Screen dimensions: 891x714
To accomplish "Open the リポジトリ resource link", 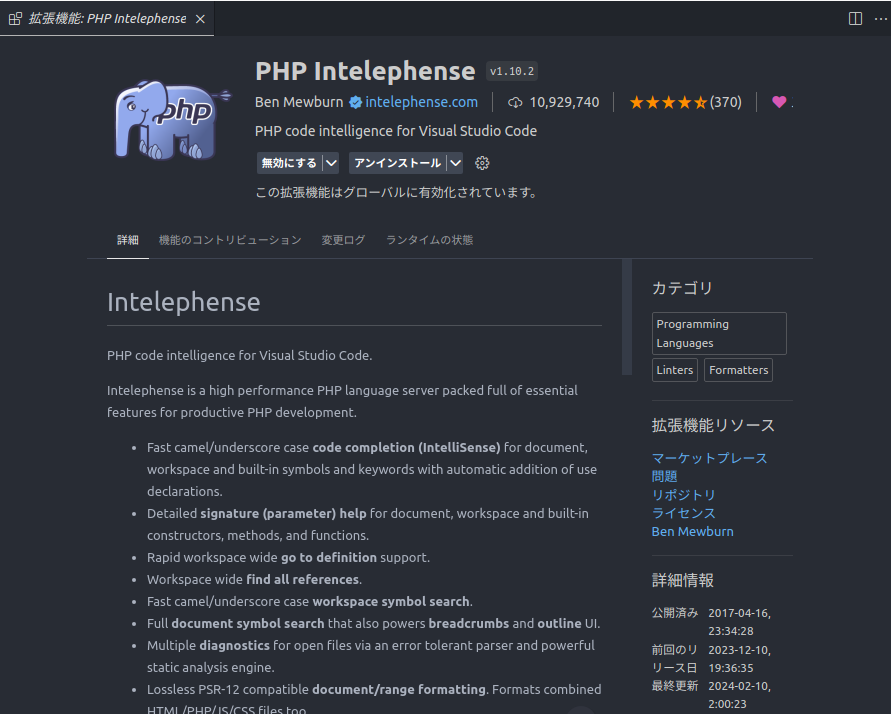I will [684, 495].
